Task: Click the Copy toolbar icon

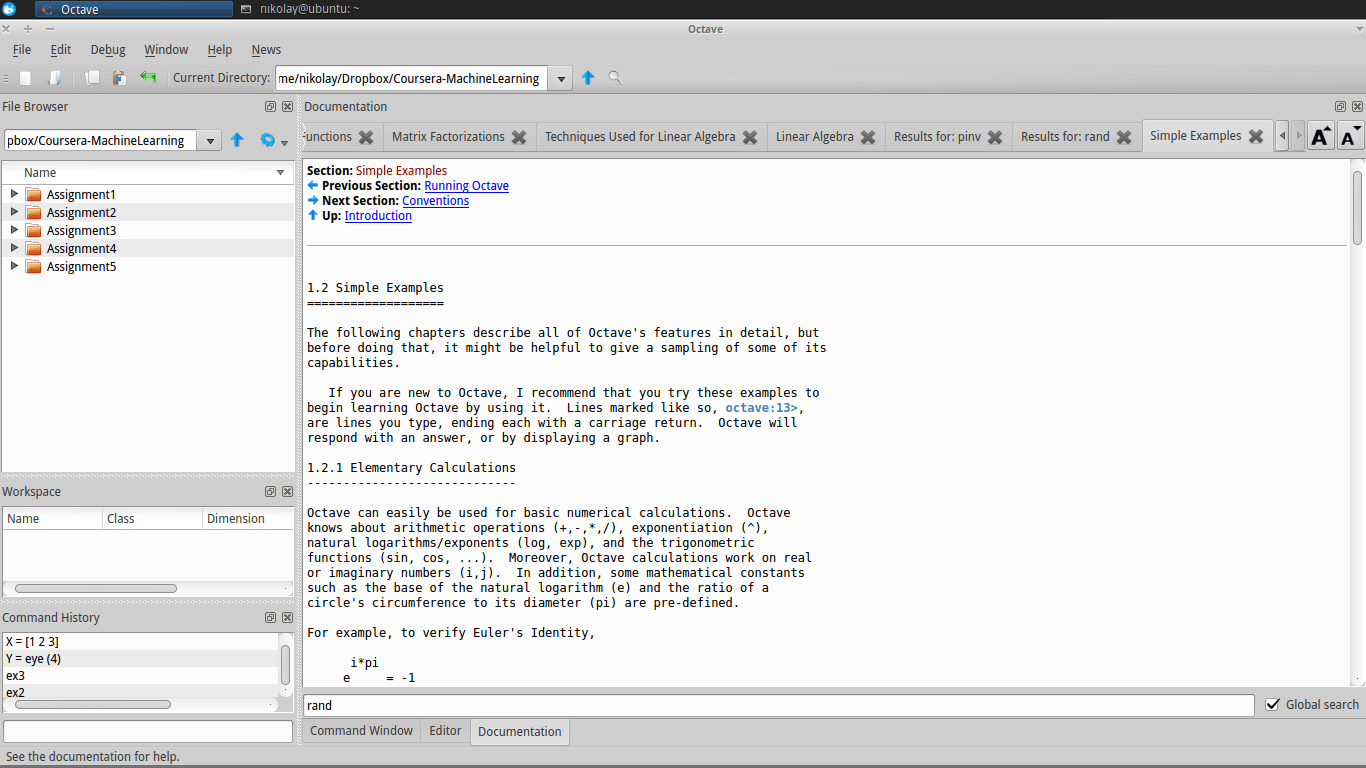Action: (93, 77)
